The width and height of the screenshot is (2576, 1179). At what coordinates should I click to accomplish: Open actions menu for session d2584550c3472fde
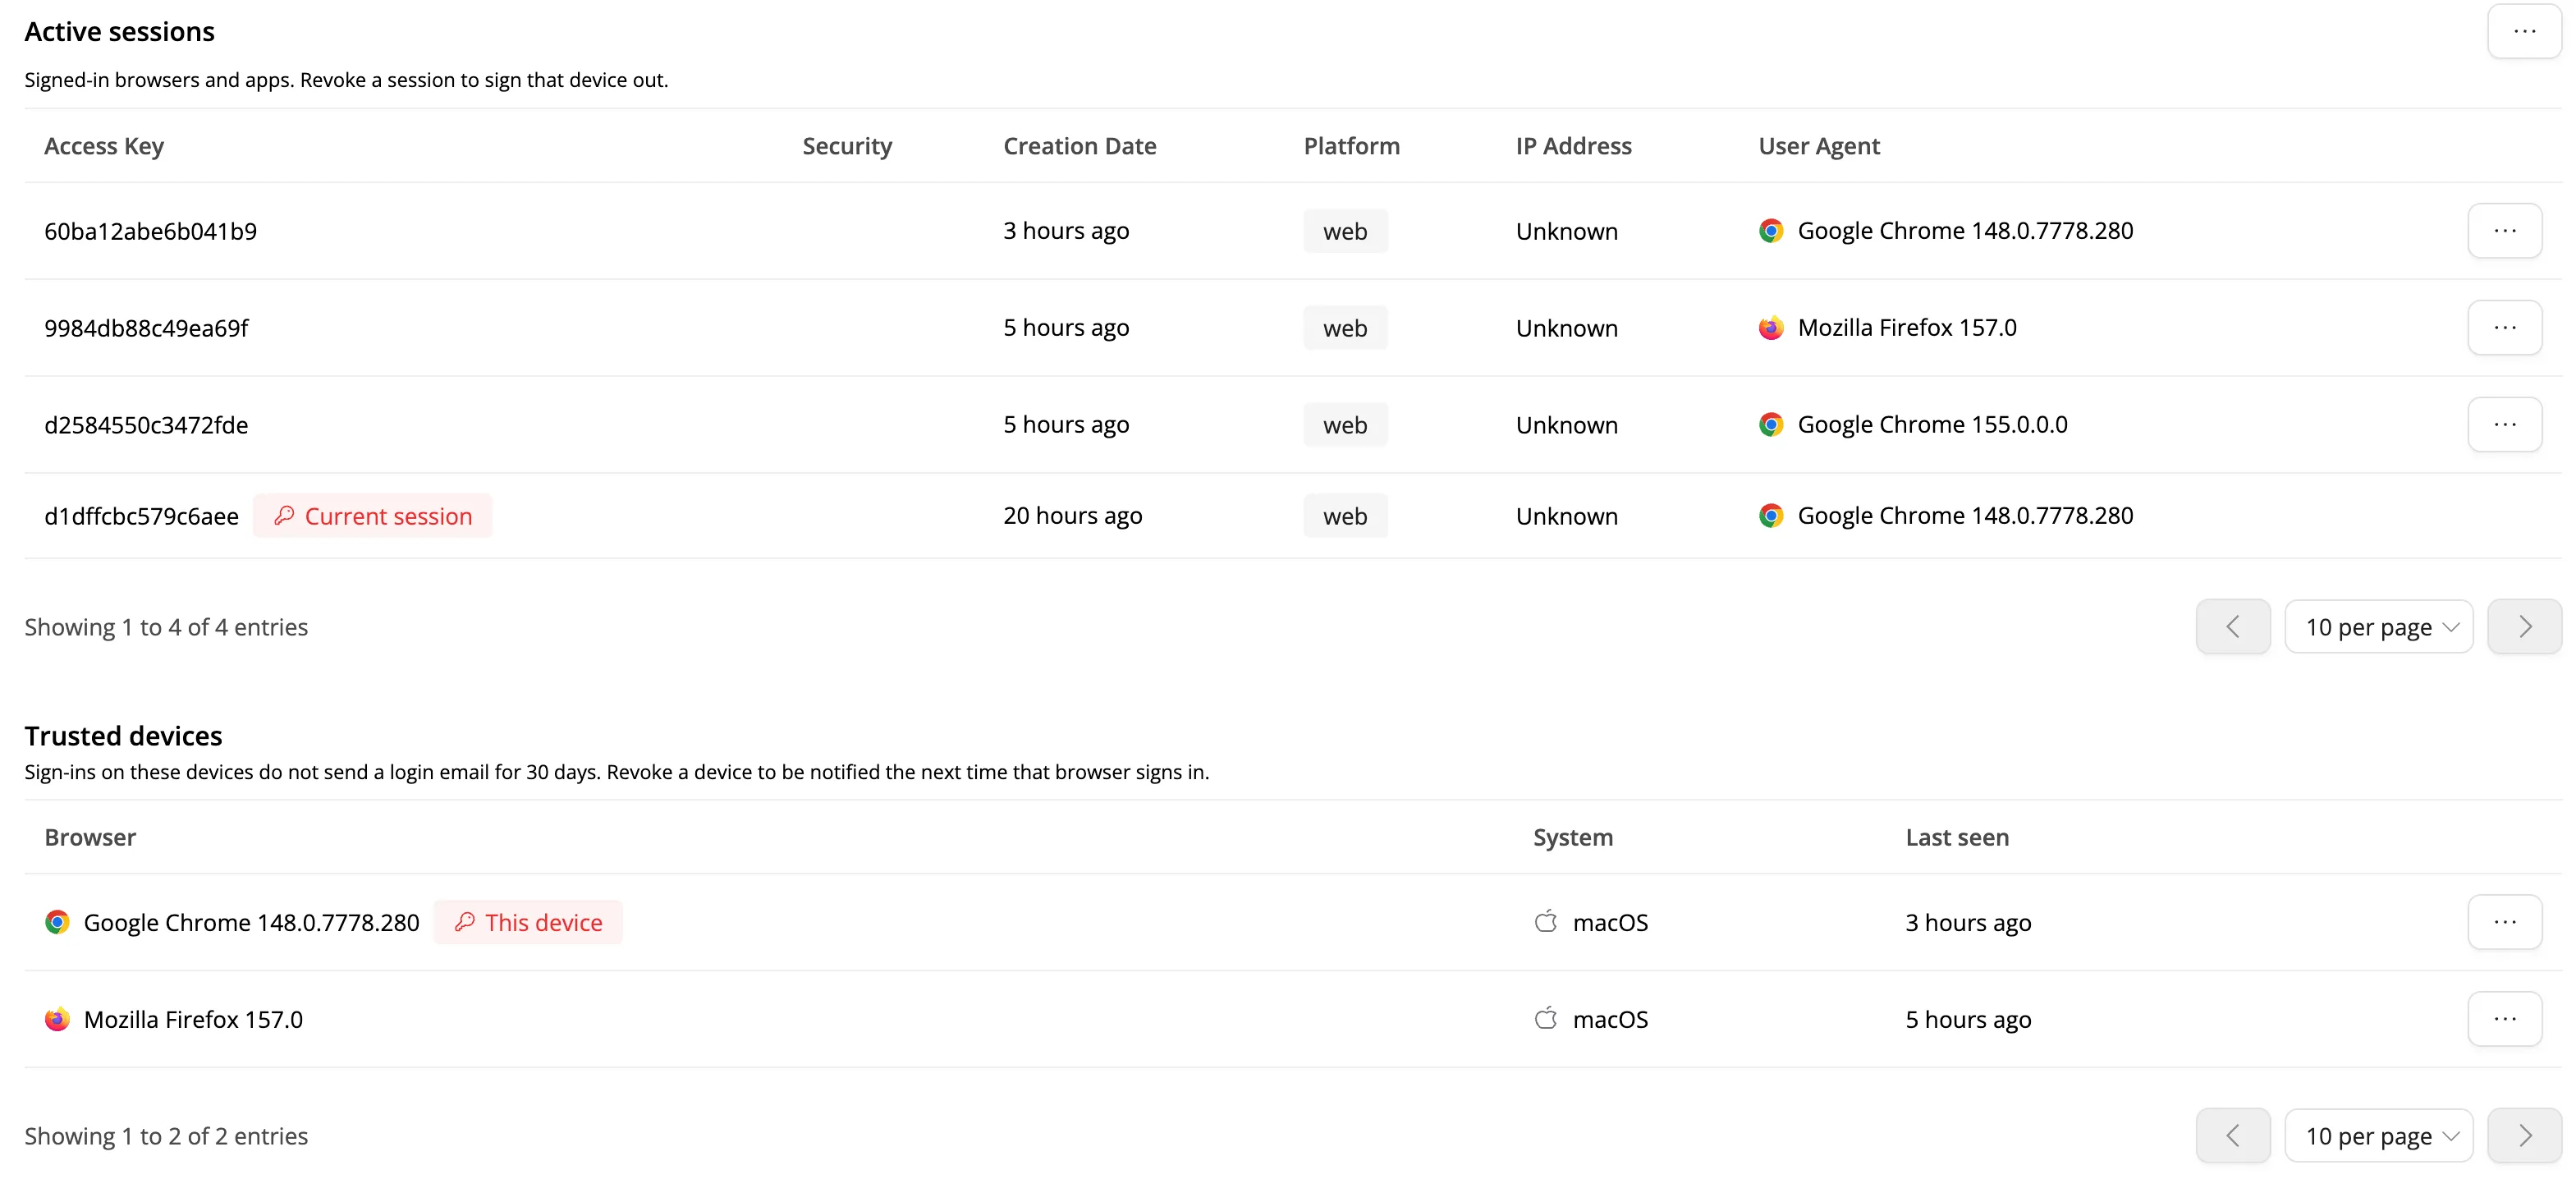[x=2504, y=425]
